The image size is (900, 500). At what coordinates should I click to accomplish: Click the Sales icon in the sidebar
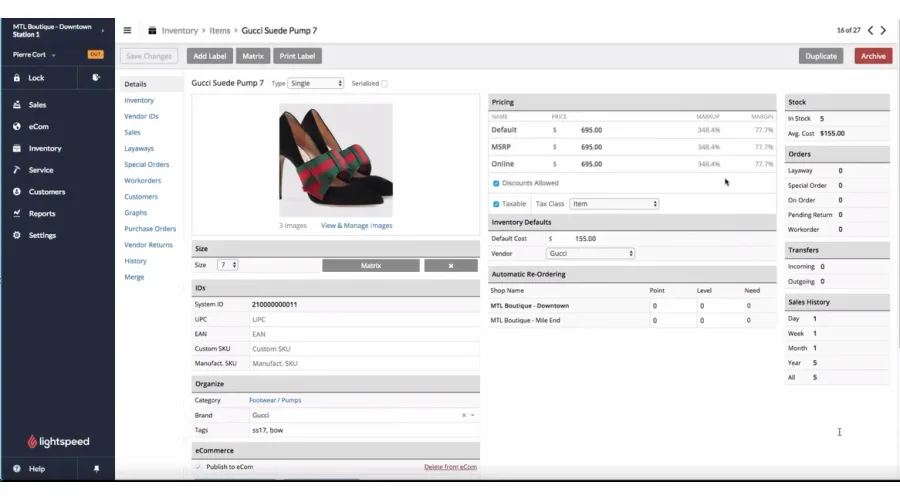[17, 104]
